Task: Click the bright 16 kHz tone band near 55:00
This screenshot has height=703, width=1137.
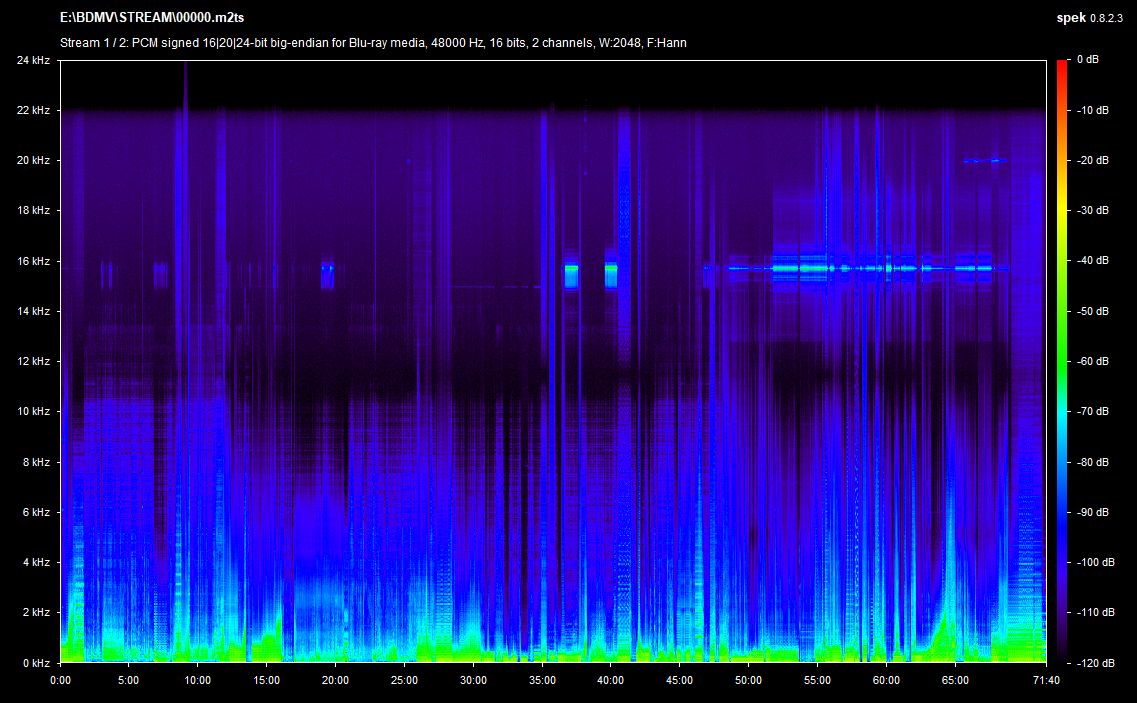Action: coord(815,268)
